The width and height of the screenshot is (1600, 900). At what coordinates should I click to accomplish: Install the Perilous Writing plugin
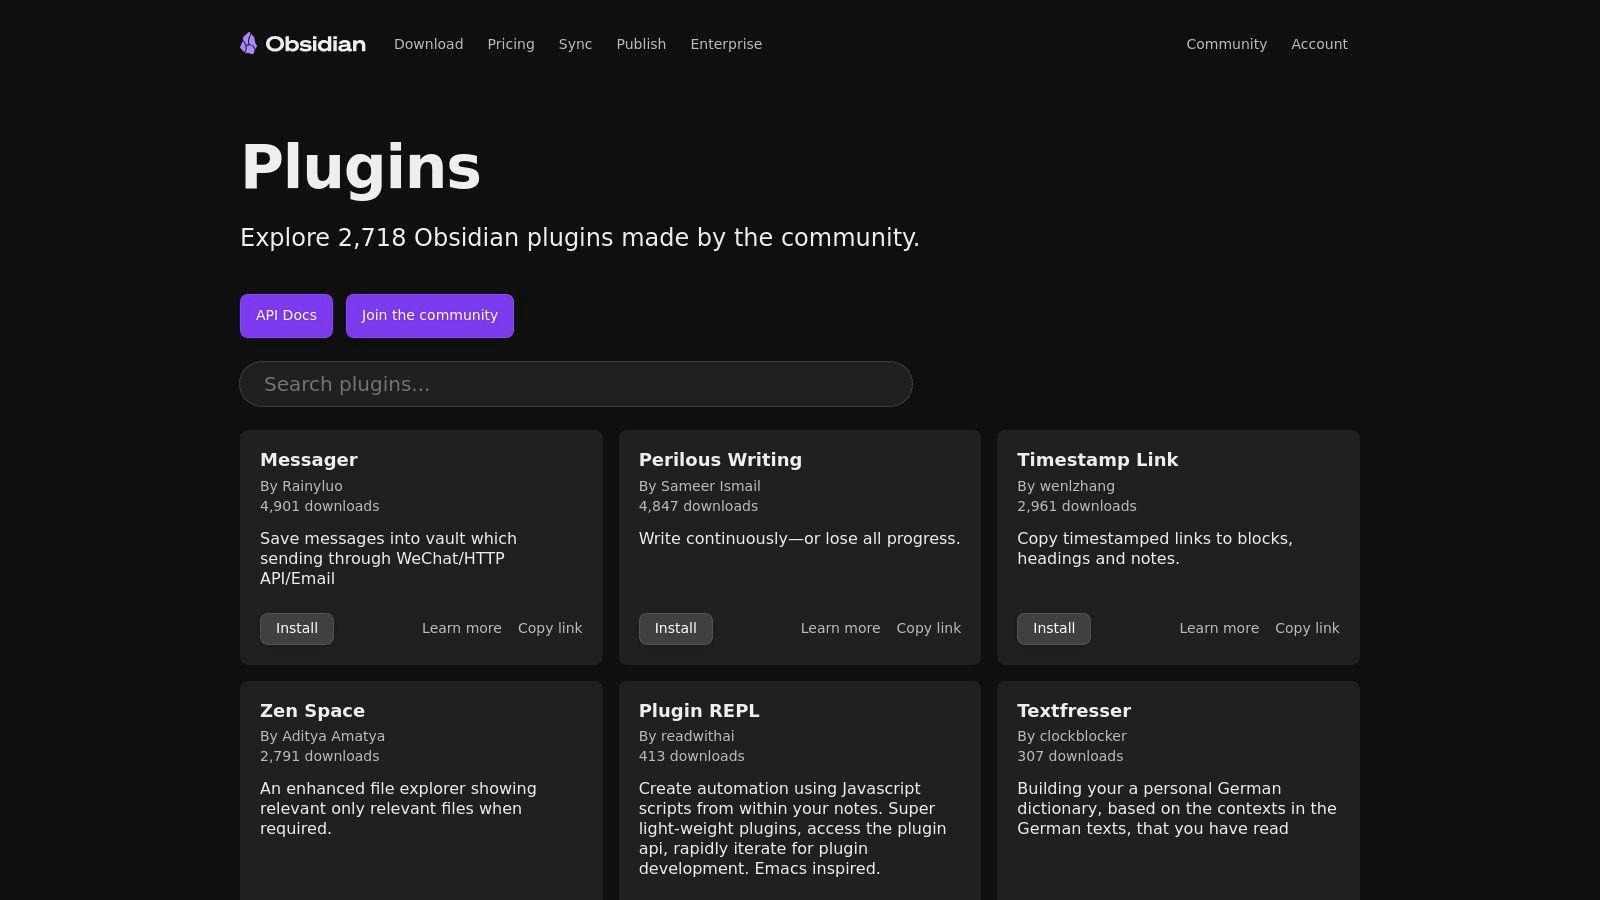tap(676, 629)
